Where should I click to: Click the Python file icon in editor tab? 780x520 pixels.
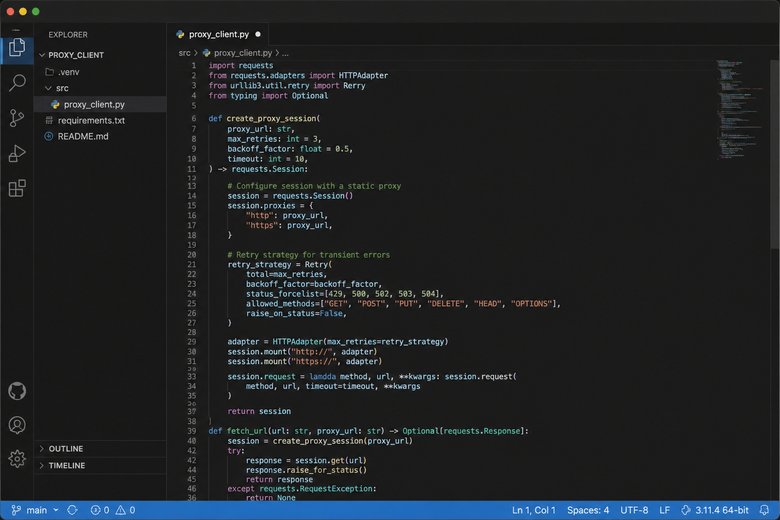(x=180, y=34)
